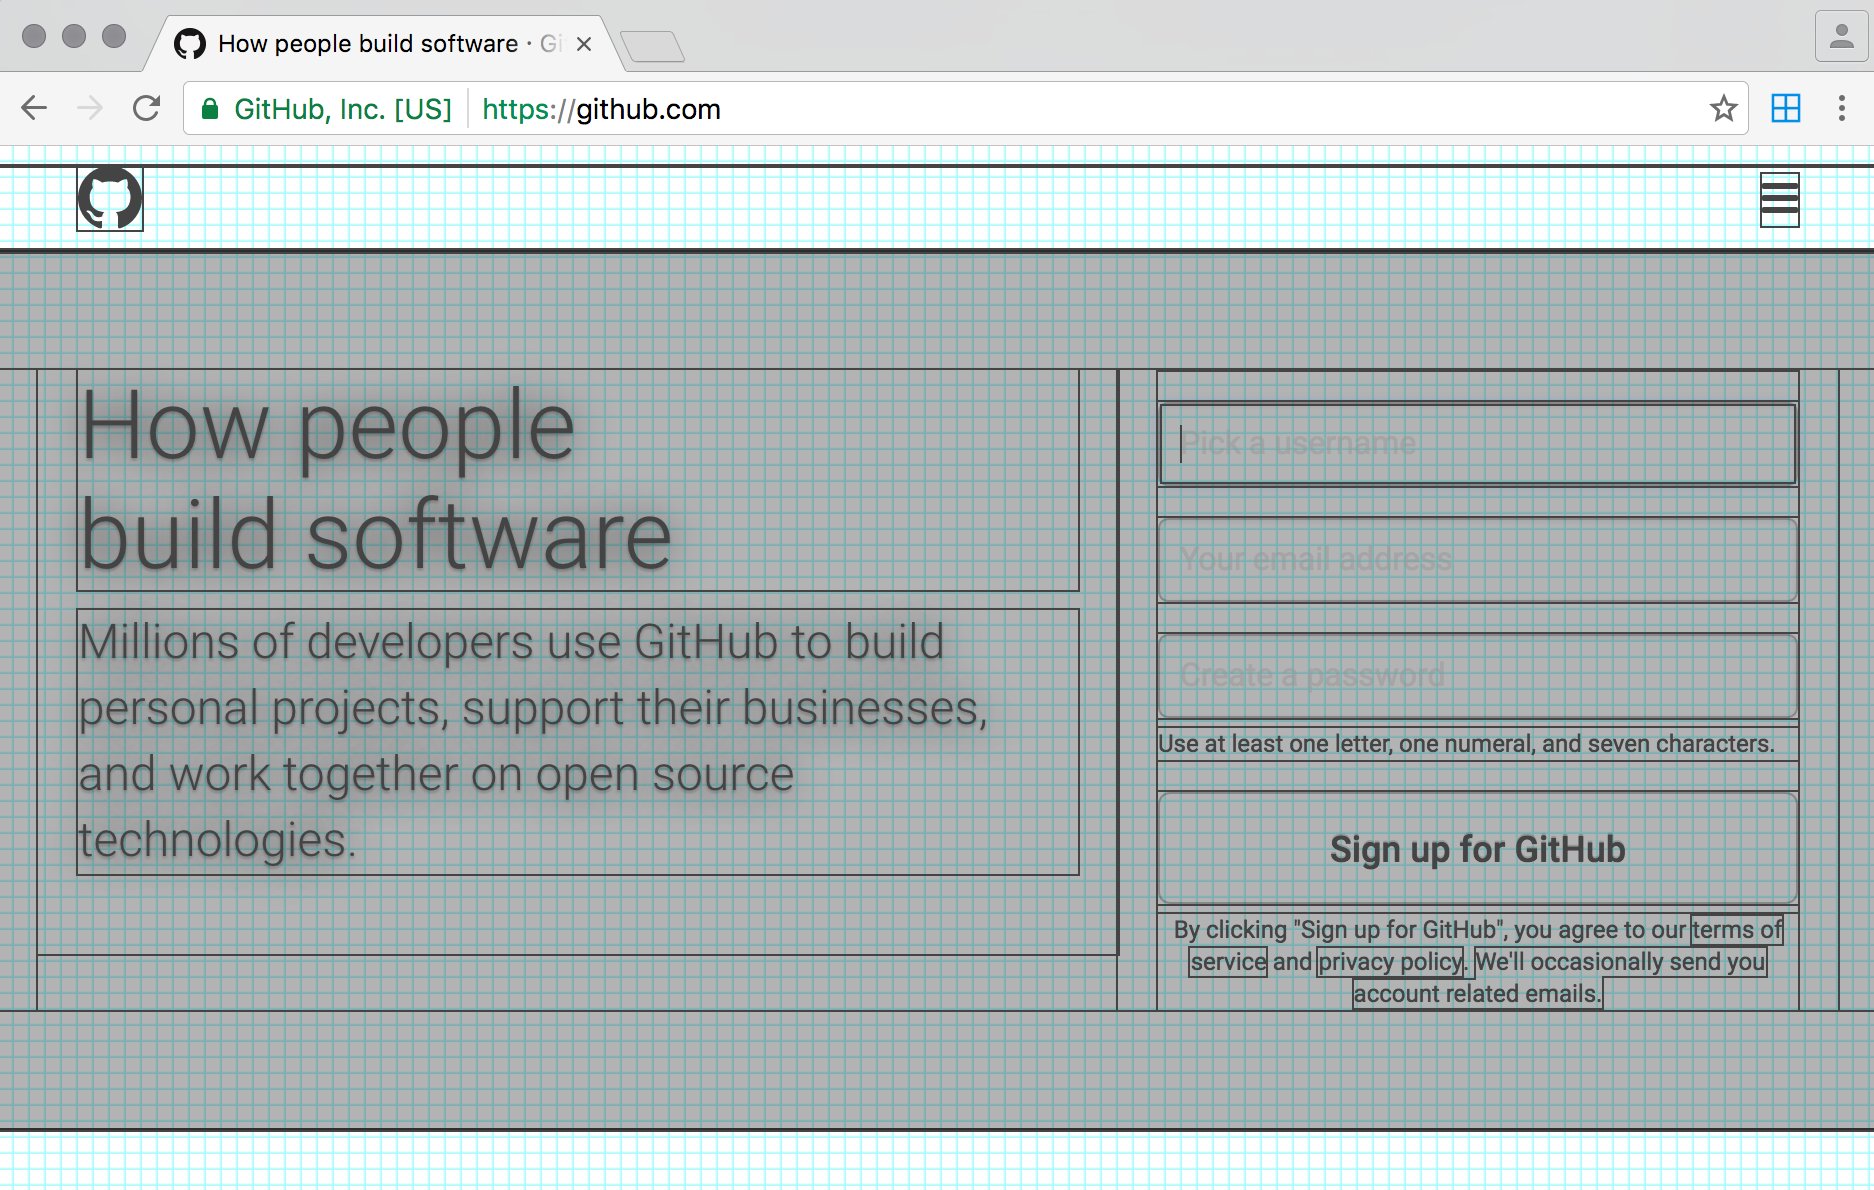Click the github.com address bar URL
The width and height of the screenshot is (1874, 1190).
pyautogui.click(x=601, y=109)
